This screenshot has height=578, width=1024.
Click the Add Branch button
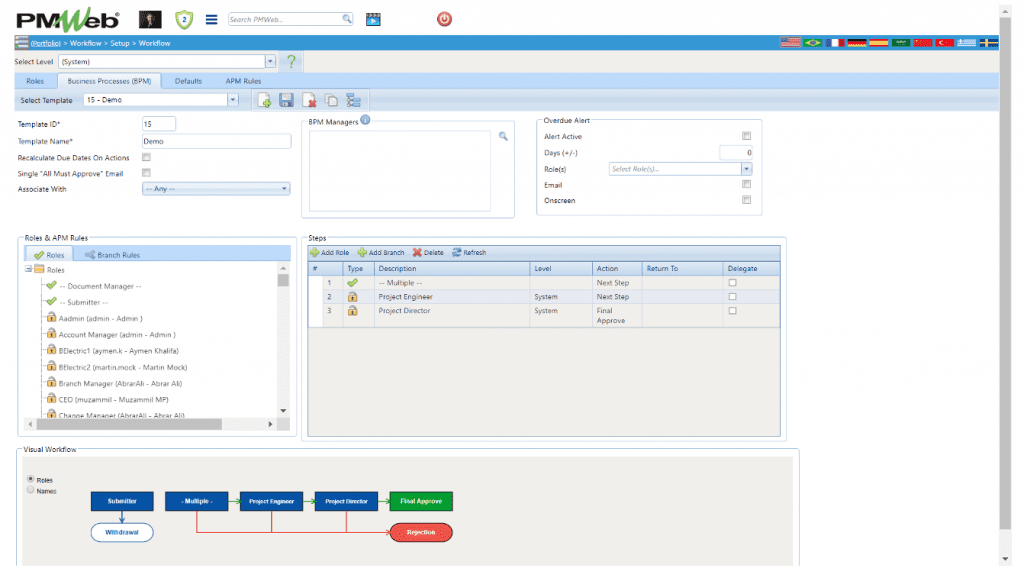[381, 253]
